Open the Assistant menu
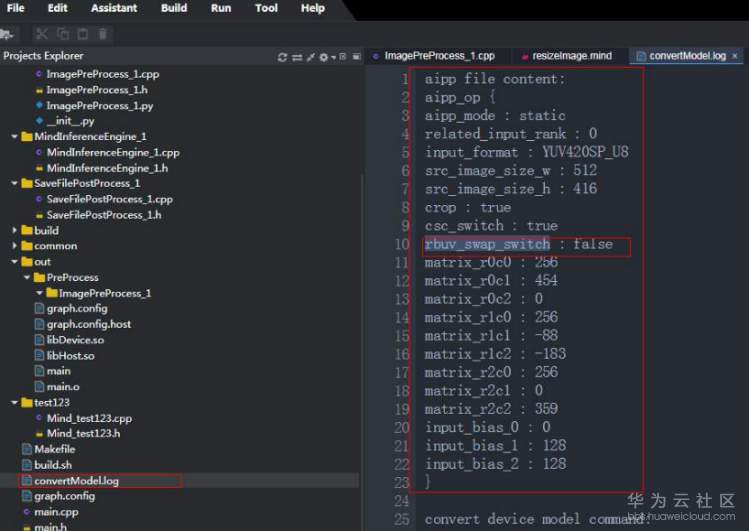This screenshot has width=749, height=531. pos(114,8)
